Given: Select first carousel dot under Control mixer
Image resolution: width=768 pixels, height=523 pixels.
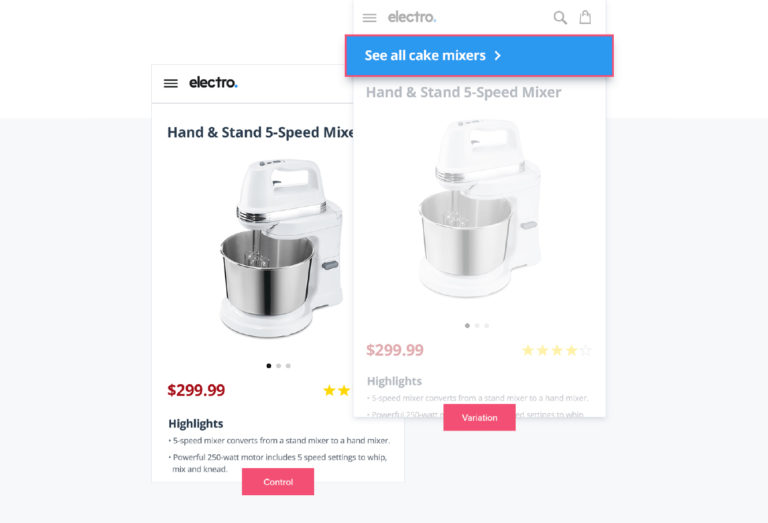Looking at the screenshot, I should (x=268, y=366).
